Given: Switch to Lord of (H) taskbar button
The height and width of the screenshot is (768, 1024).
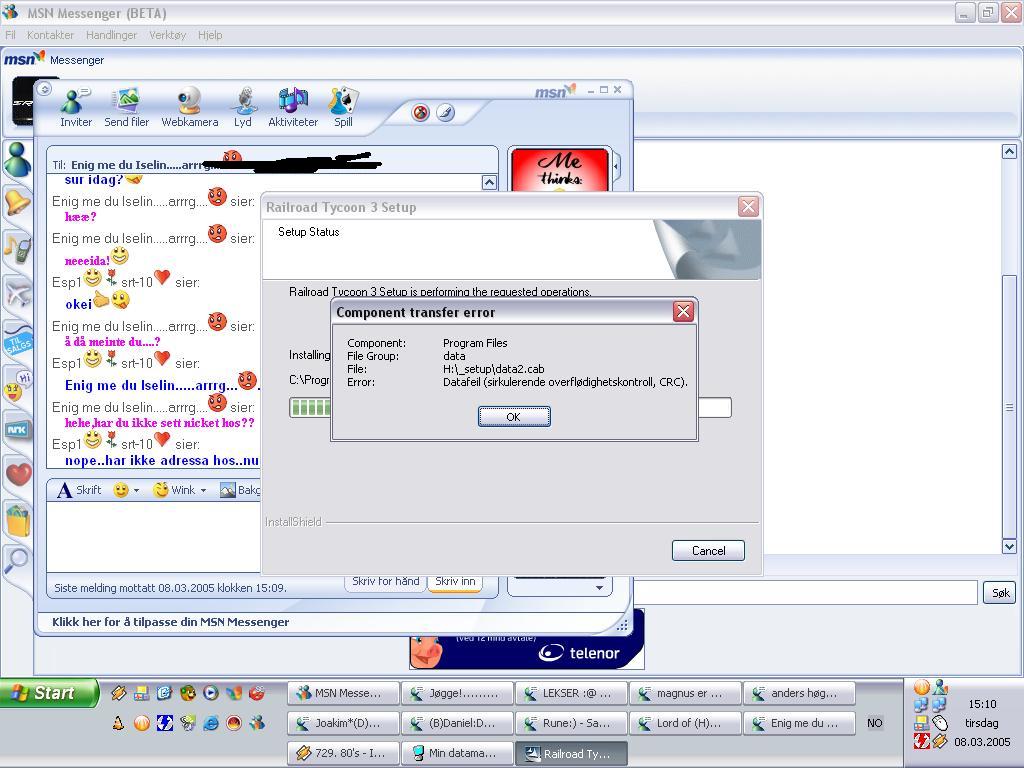Looking at the screenshot, I should click(685, 723).
